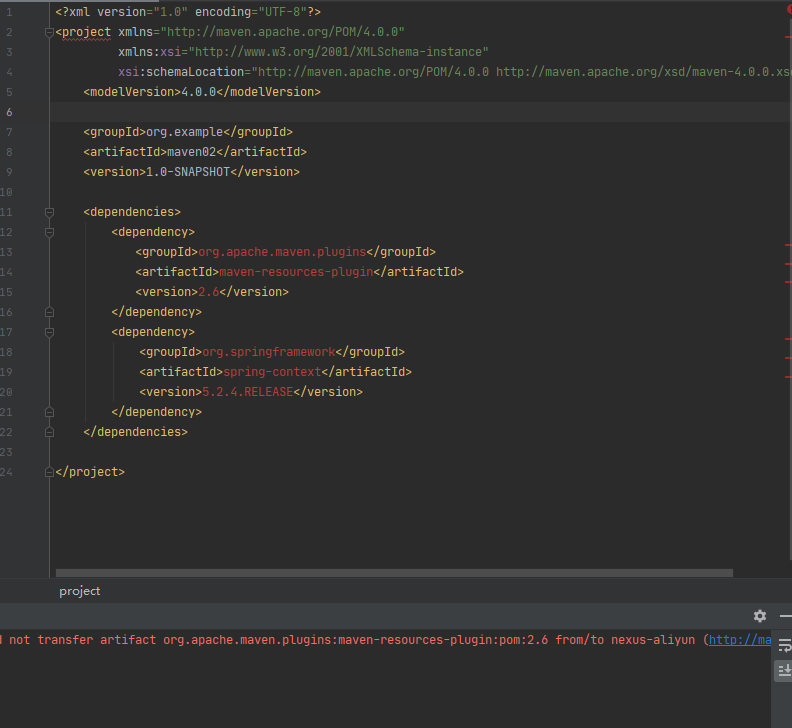Click the underlined project tag name on line 2
Image resolution: width=792 pixels, height=728 pixels.
click(x=86, y=32)
